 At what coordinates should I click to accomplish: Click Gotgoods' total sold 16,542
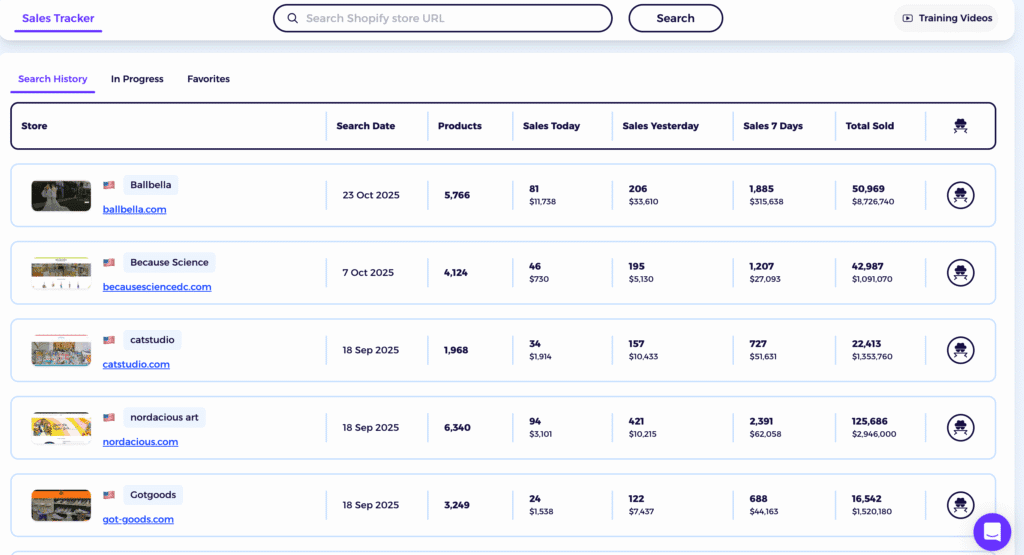[867, 499]
